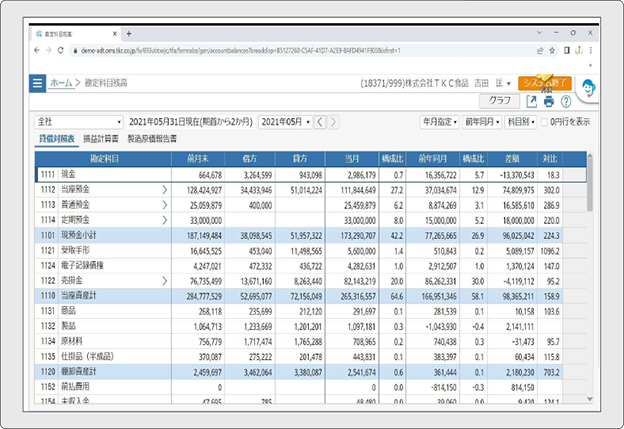Click value 111,844,649 in 当座預金 row
Viewport: 624px width, 429px height.
tap(358, 190)
